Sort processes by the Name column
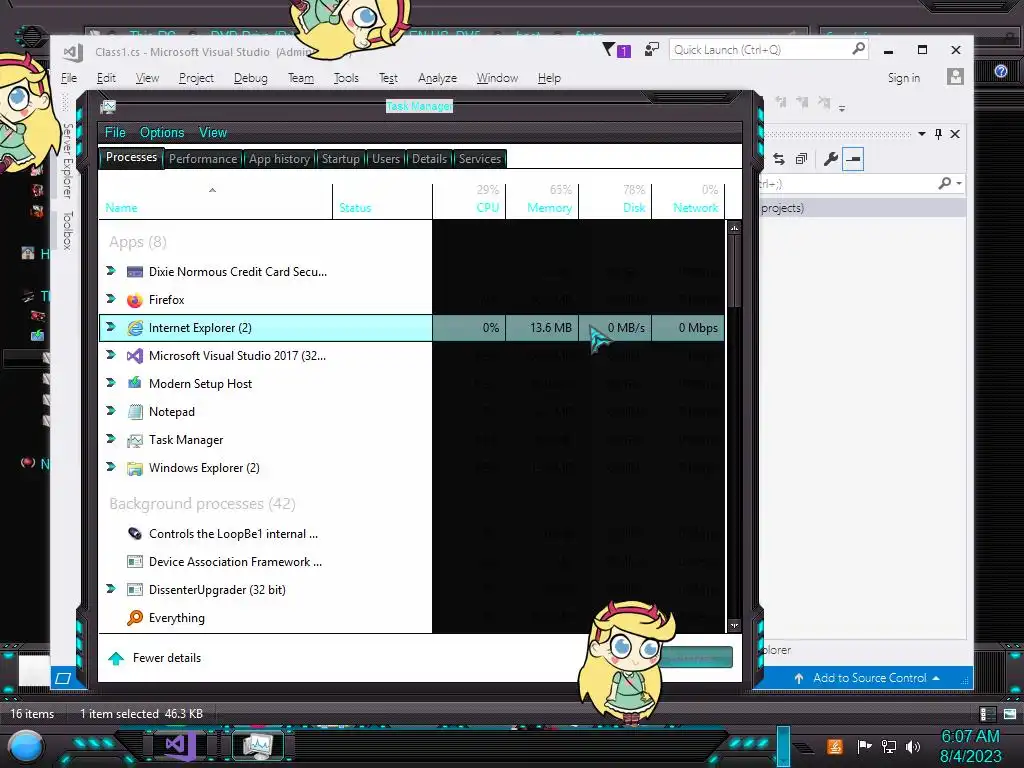The width and height of the screenshot is (1024, 768). (215, 201)
